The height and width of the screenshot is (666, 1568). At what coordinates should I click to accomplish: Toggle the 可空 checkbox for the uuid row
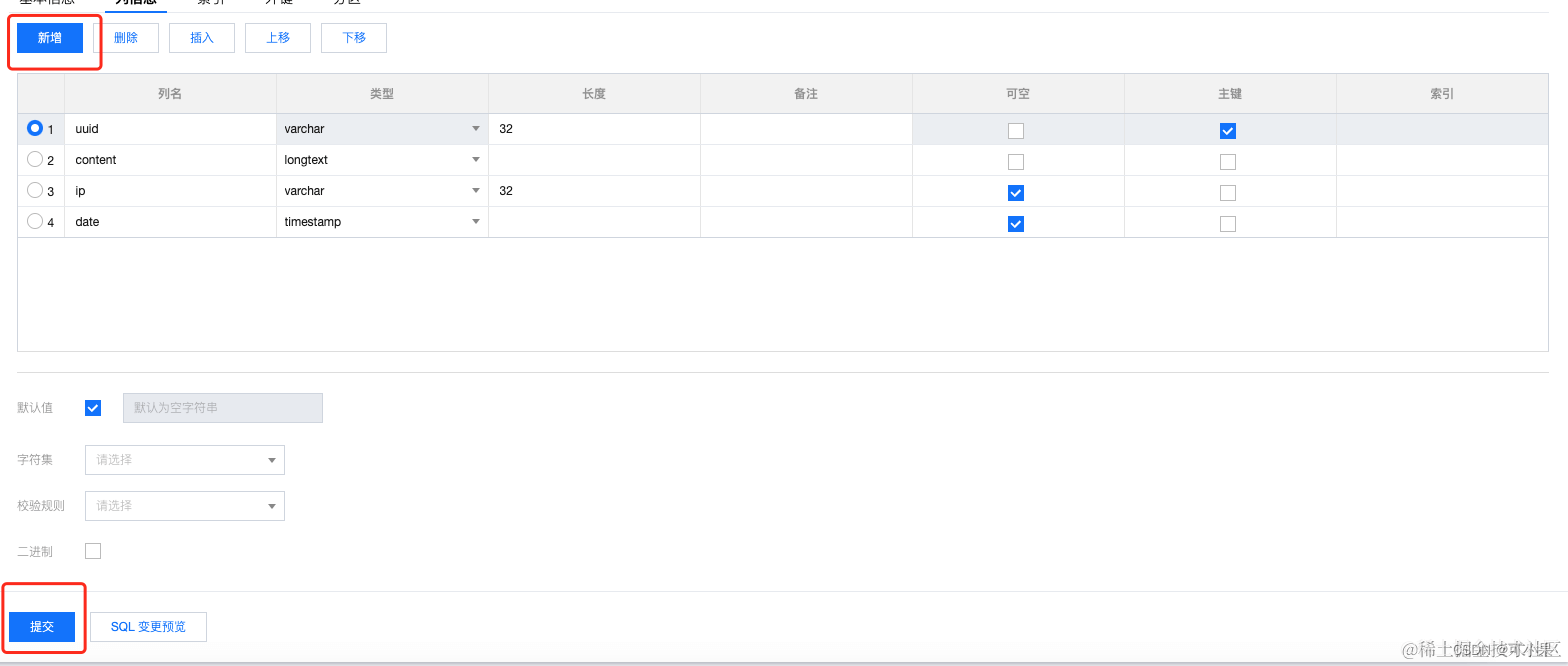point(1016,130)
